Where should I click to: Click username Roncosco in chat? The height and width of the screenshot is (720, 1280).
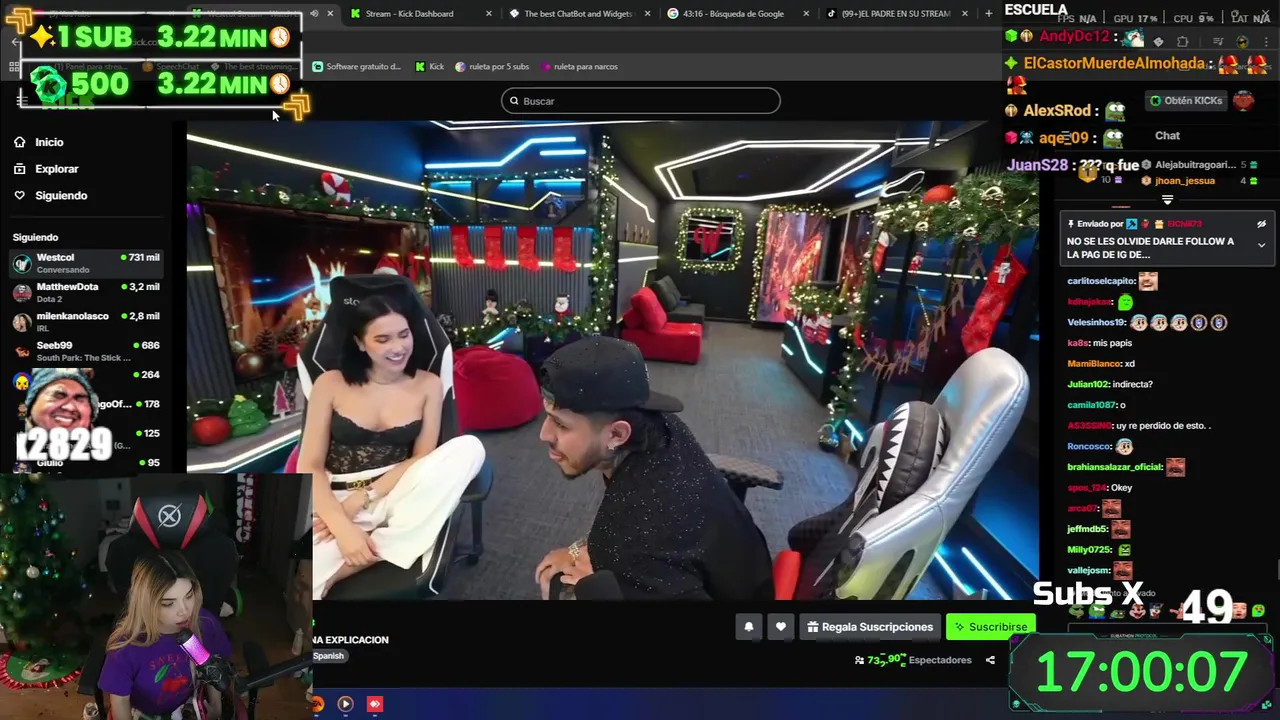1089,447
